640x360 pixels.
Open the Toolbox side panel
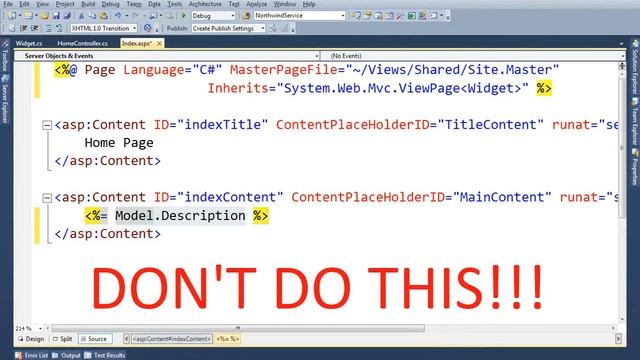click(x=5, y=56)
